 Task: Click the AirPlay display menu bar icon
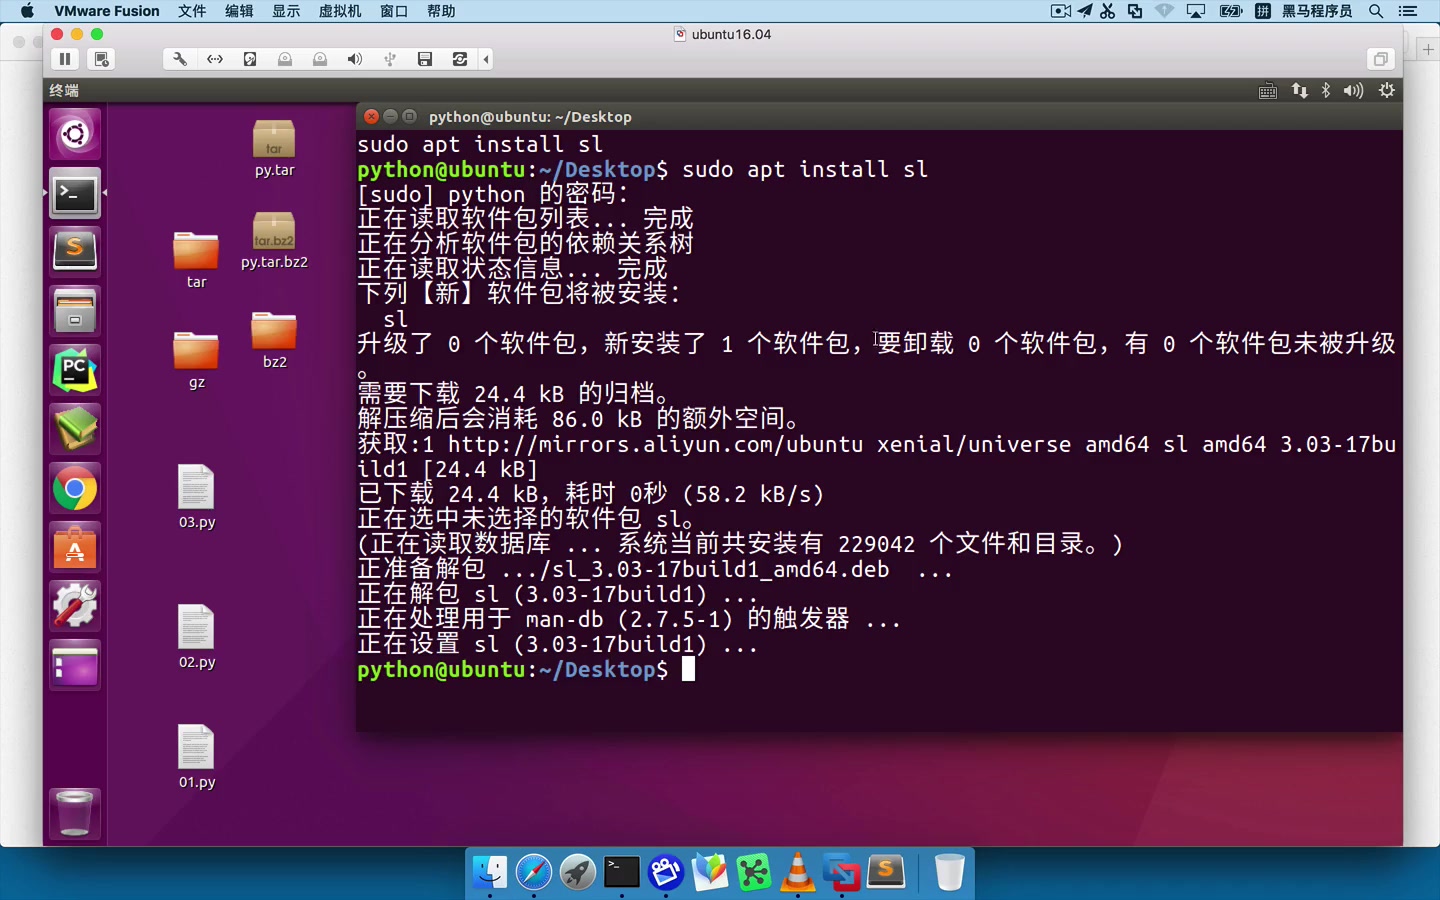[x=1196, y=11]
